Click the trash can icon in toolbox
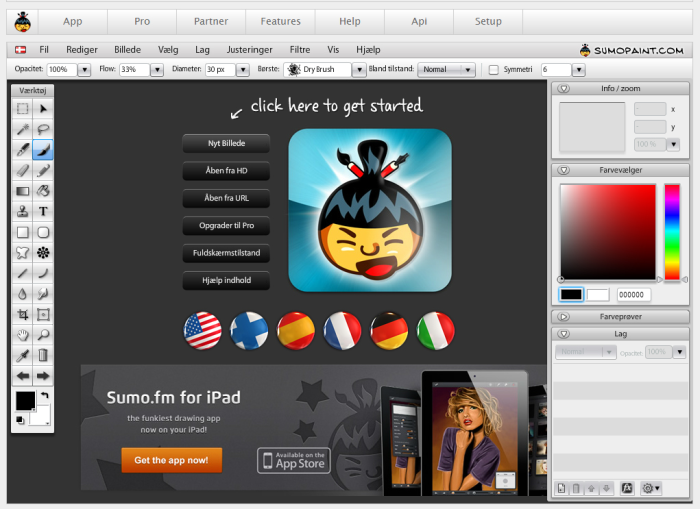The image size is (700, 509). click(43, 355)
